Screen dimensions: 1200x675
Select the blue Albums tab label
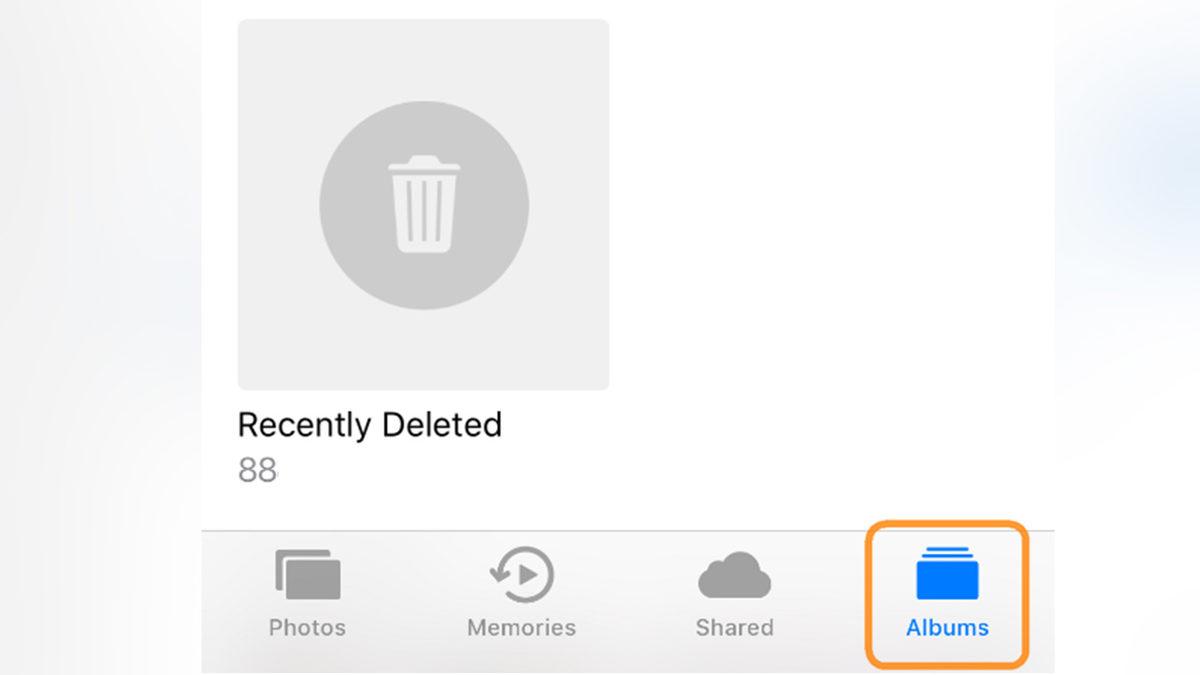coord(947,628)
